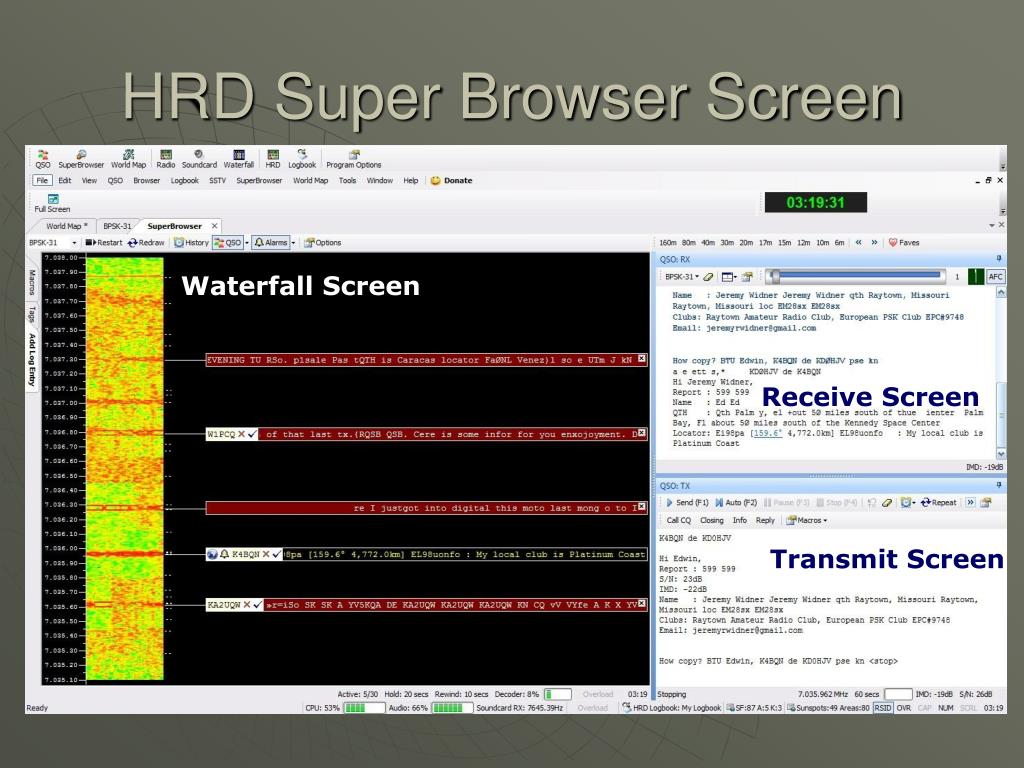Switch to Full Screen mode

tap(52, 203)
